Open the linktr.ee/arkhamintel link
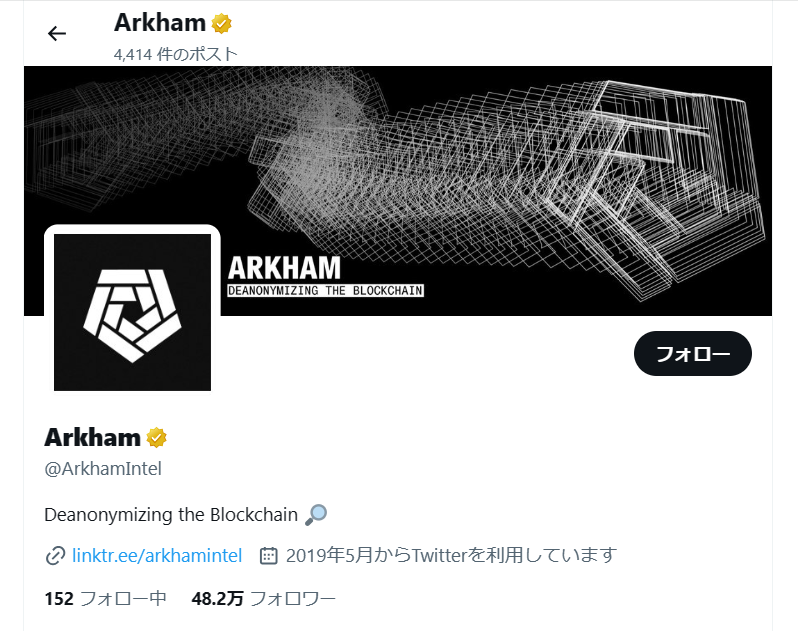The height and width of the screenshot is (631, 798). pyautogui.click(x=157, y=555)
